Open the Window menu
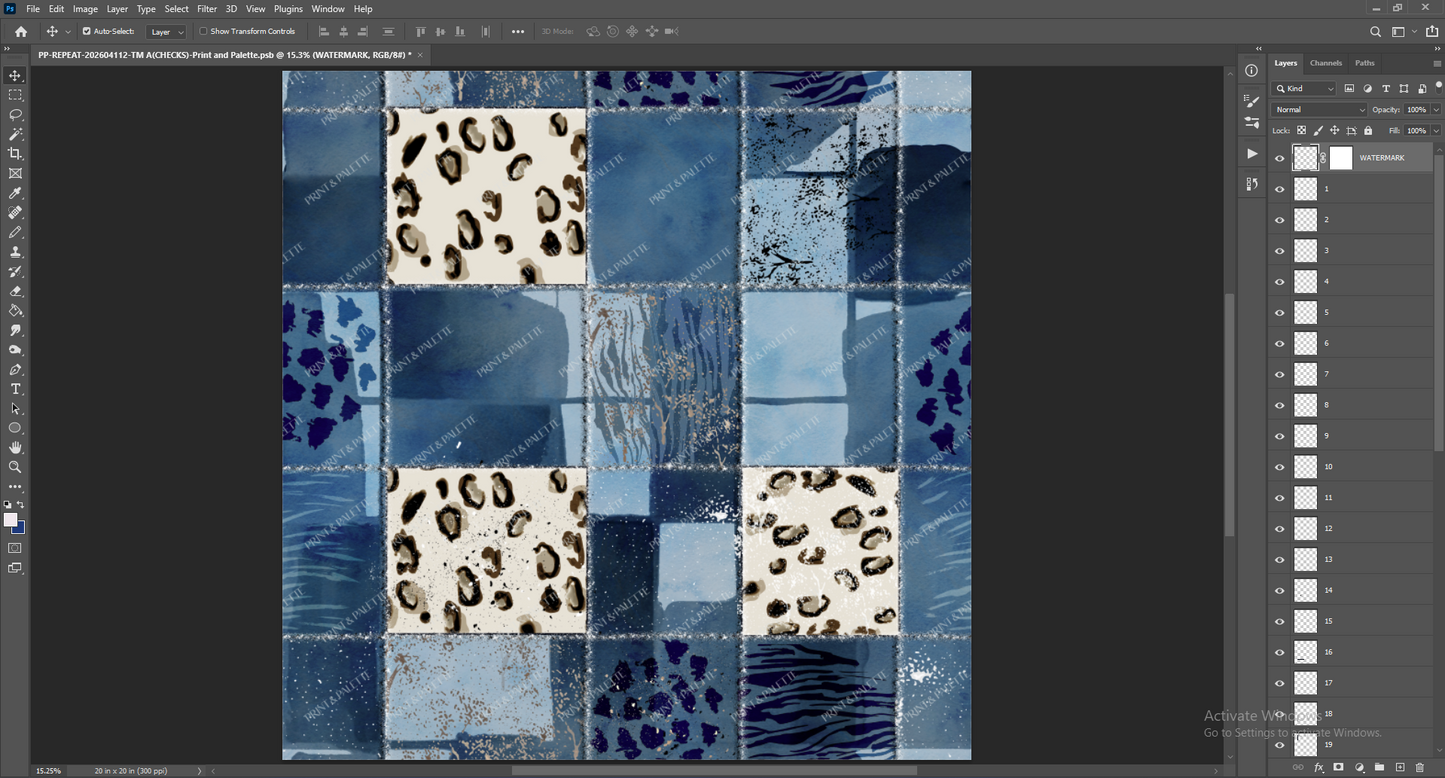 pyautogui.click(x=328, y=9)
